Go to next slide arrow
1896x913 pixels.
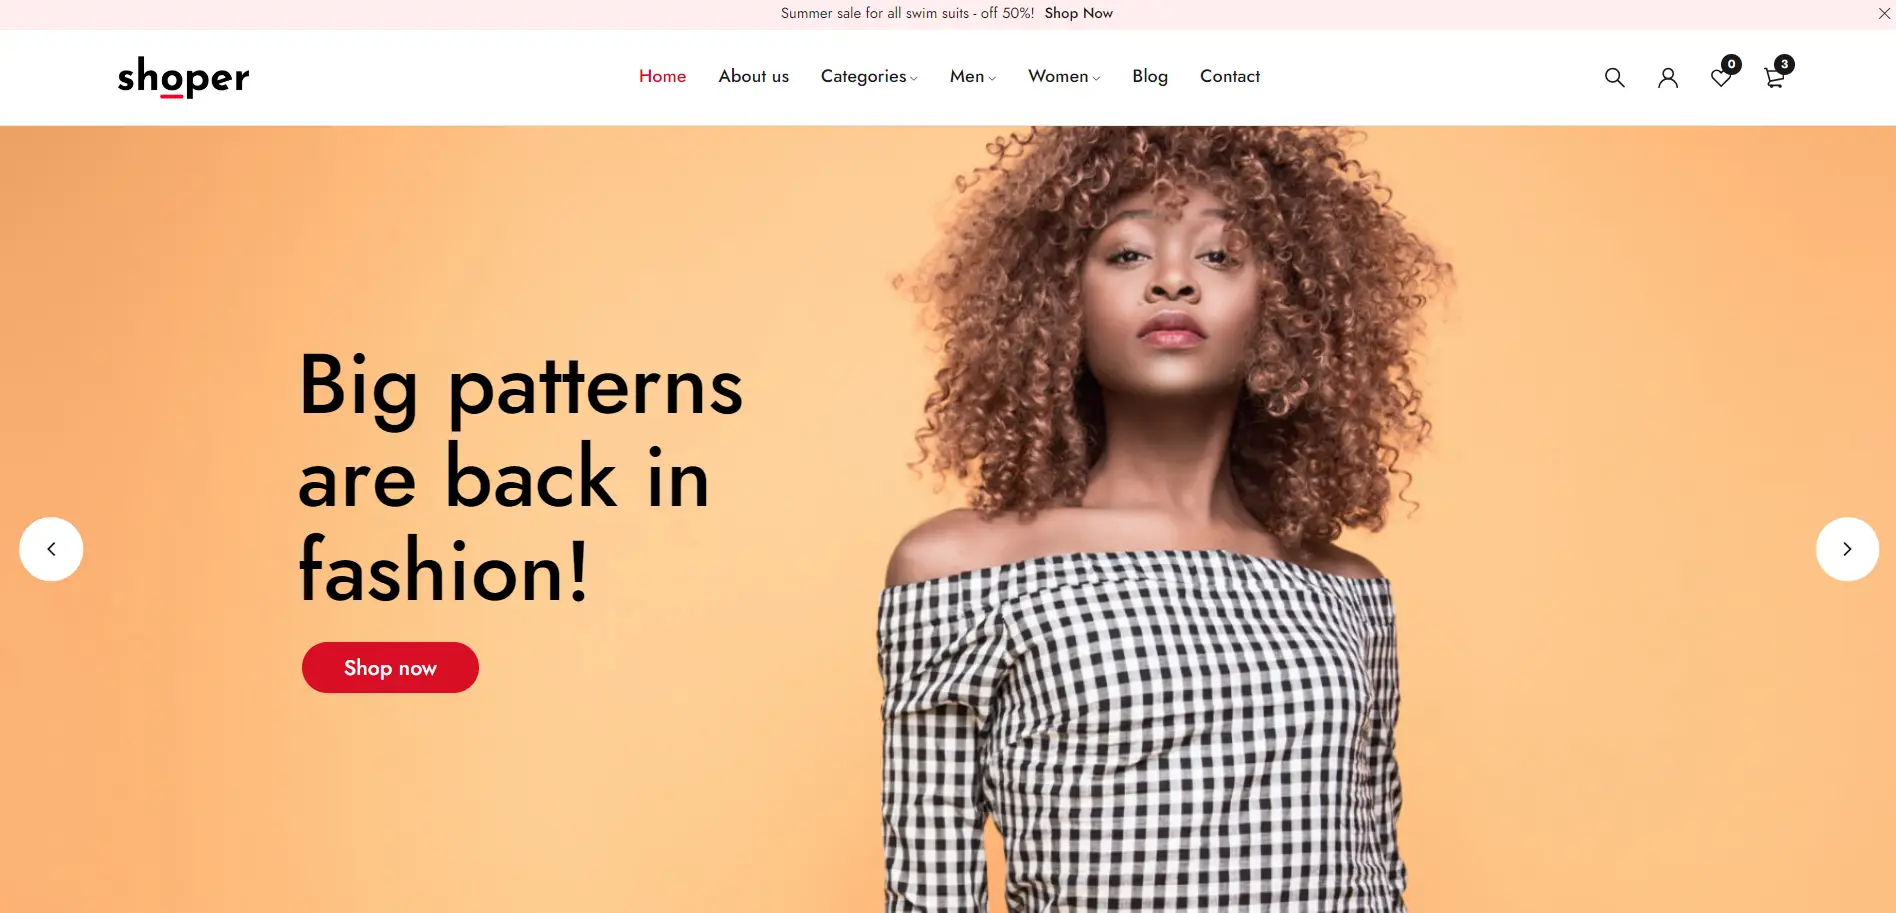1847,549
